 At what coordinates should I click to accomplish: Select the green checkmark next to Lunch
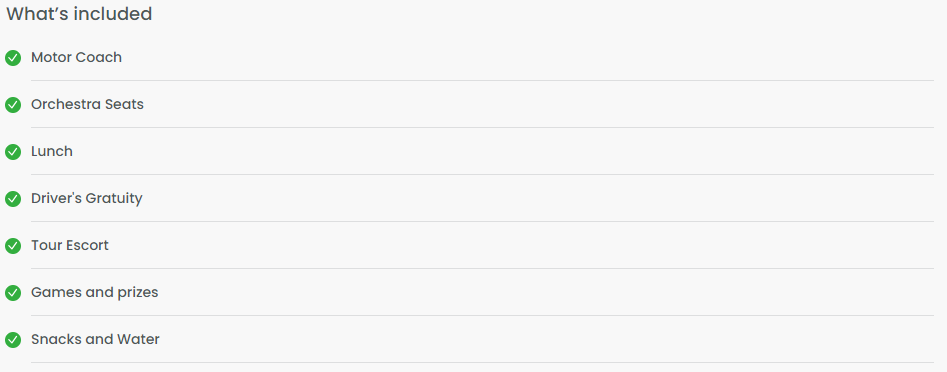[x=13, y=152]
